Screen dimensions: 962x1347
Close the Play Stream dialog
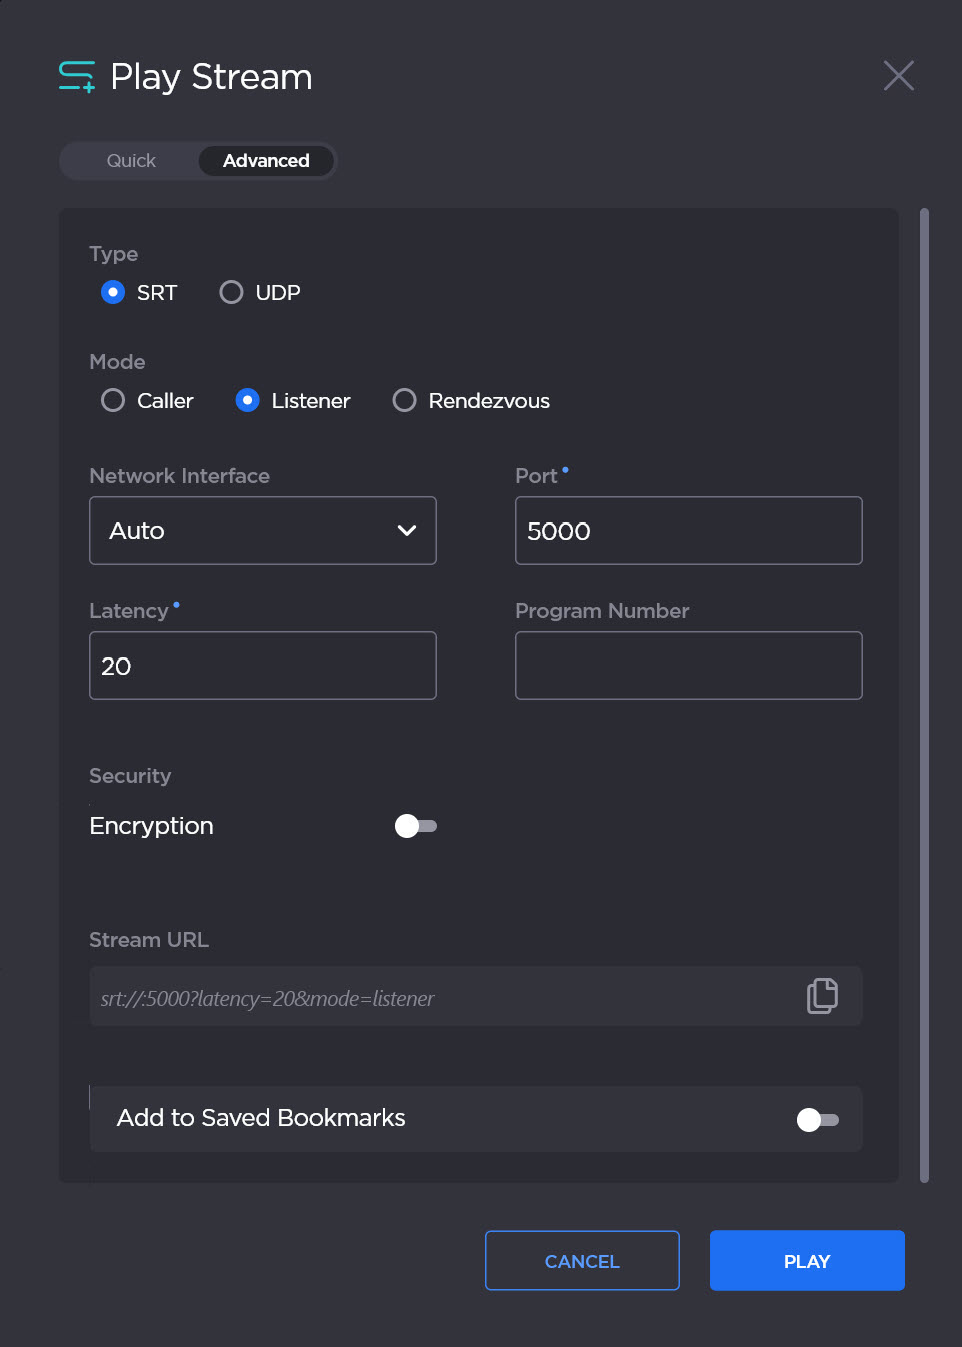[x=898, y=76]
